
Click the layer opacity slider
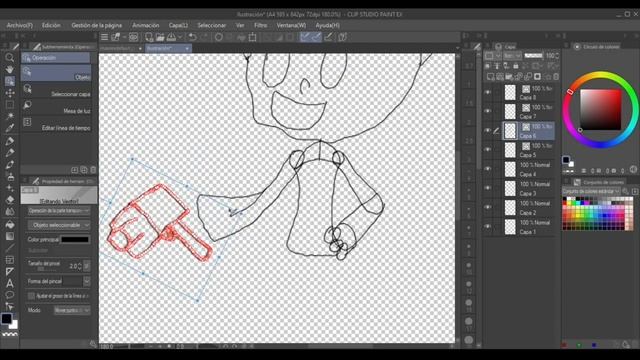533,56
